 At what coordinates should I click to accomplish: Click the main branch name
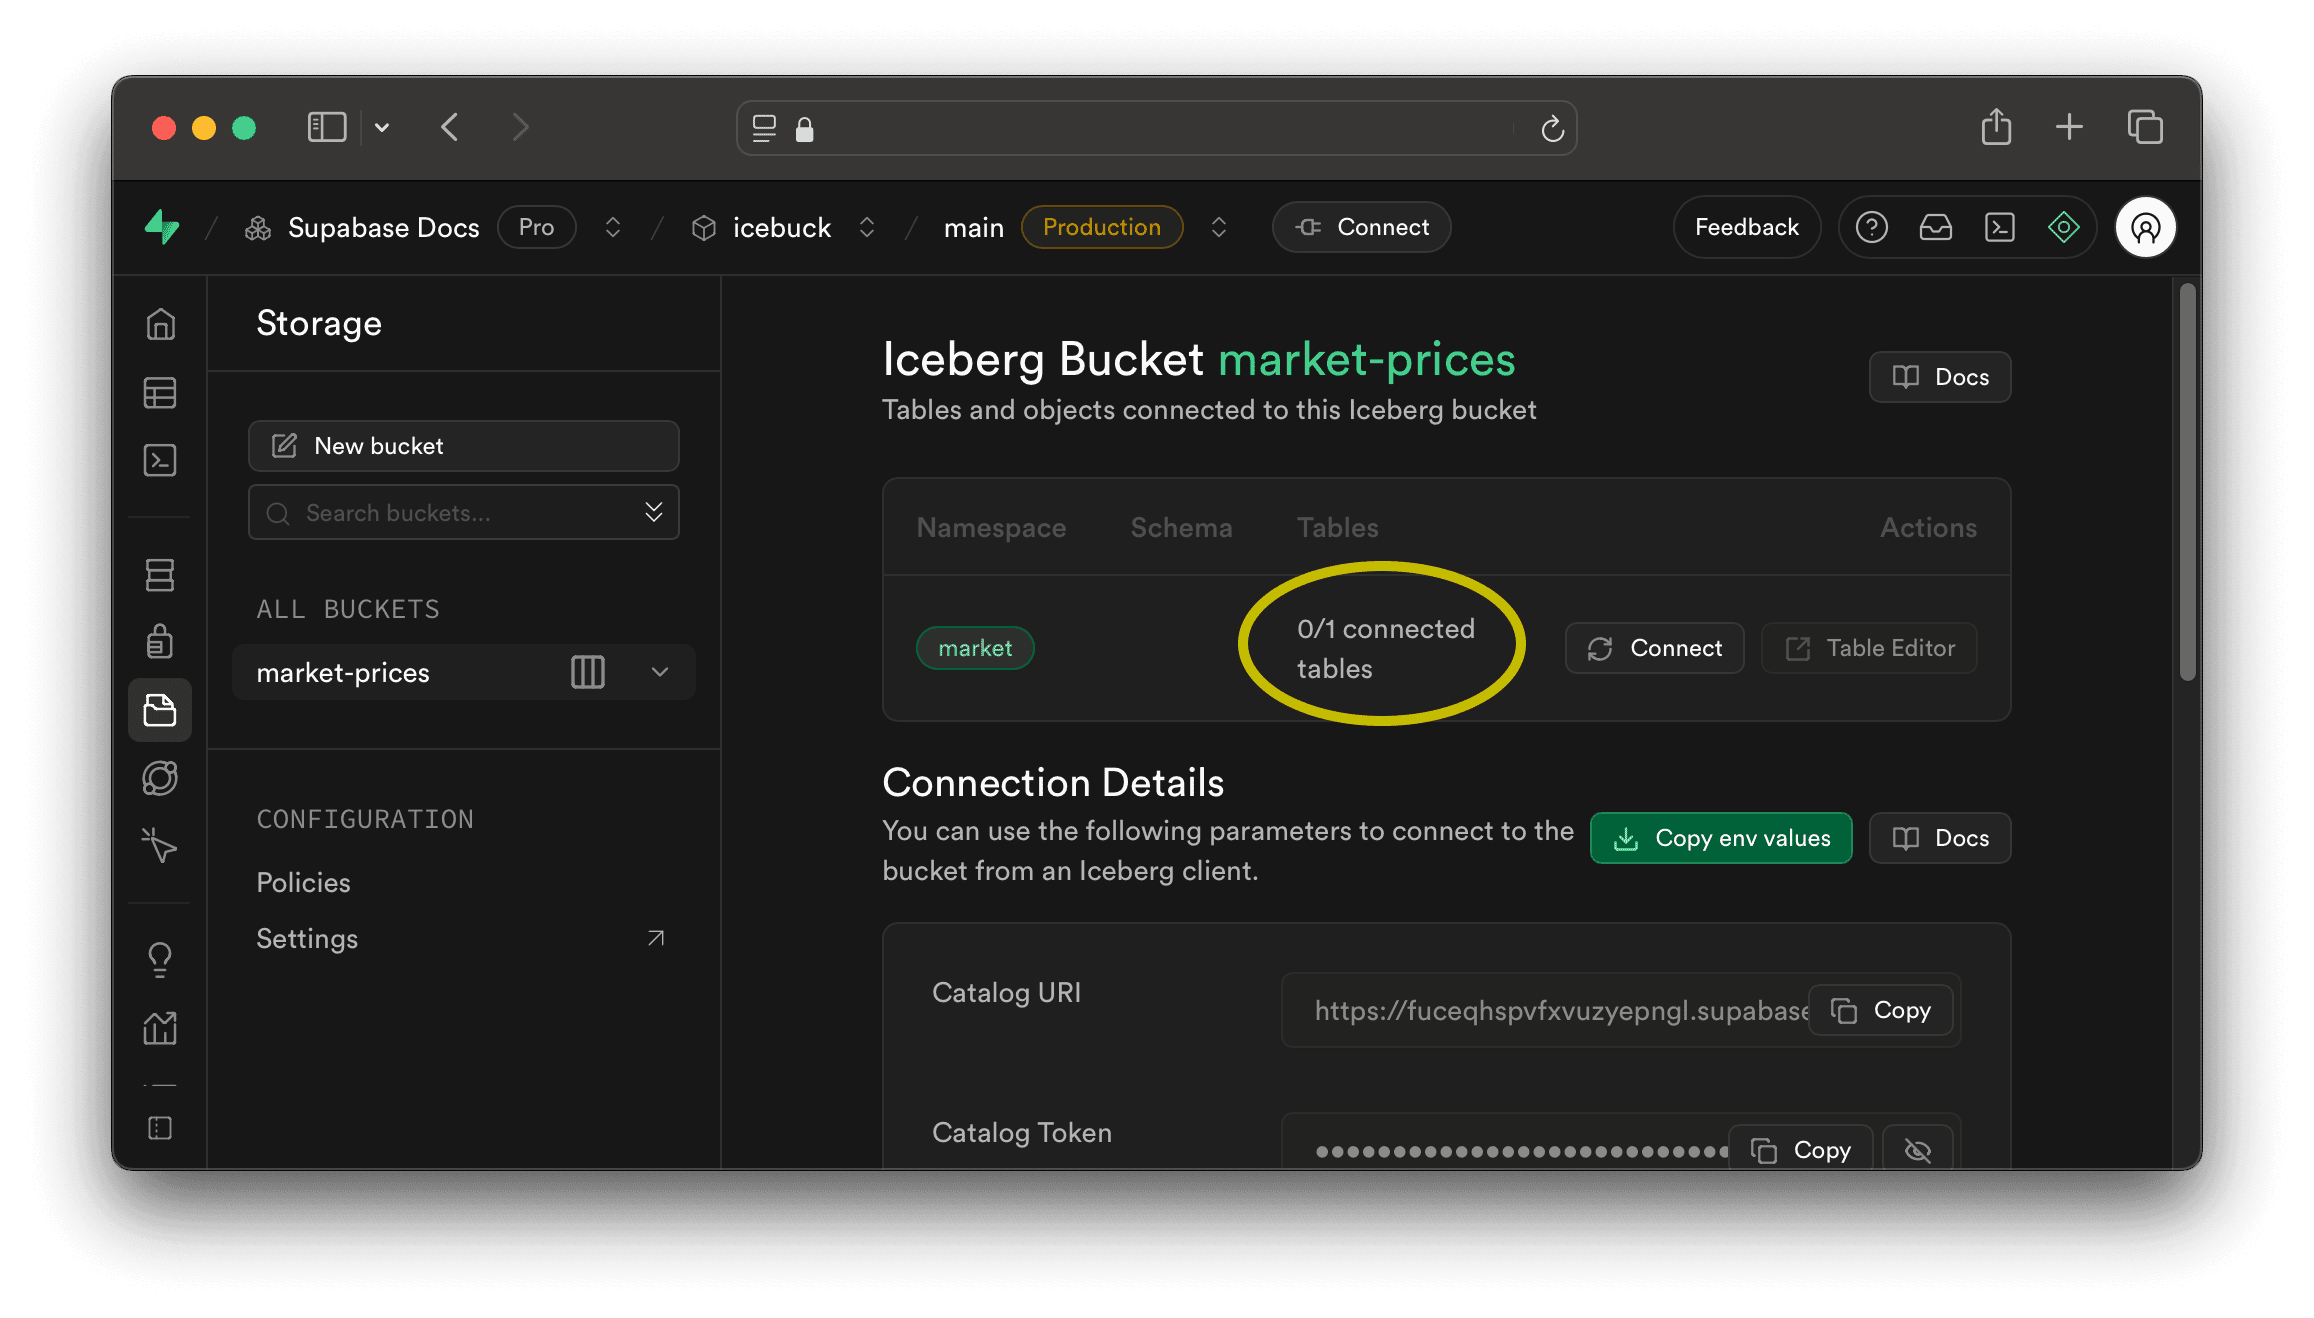point(973,227)
